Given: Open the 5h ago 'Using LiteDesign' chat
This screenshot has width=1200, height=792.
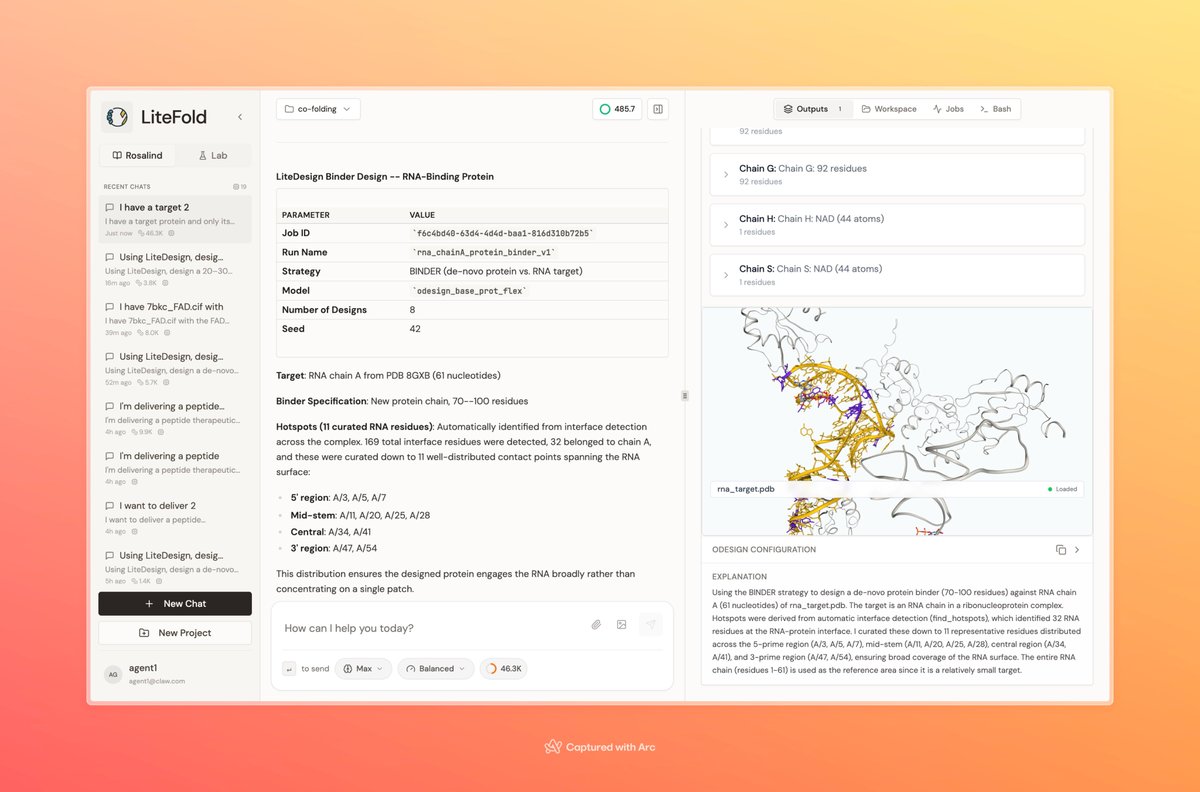Looking at the screenshot, I should [x=175, y=567].
